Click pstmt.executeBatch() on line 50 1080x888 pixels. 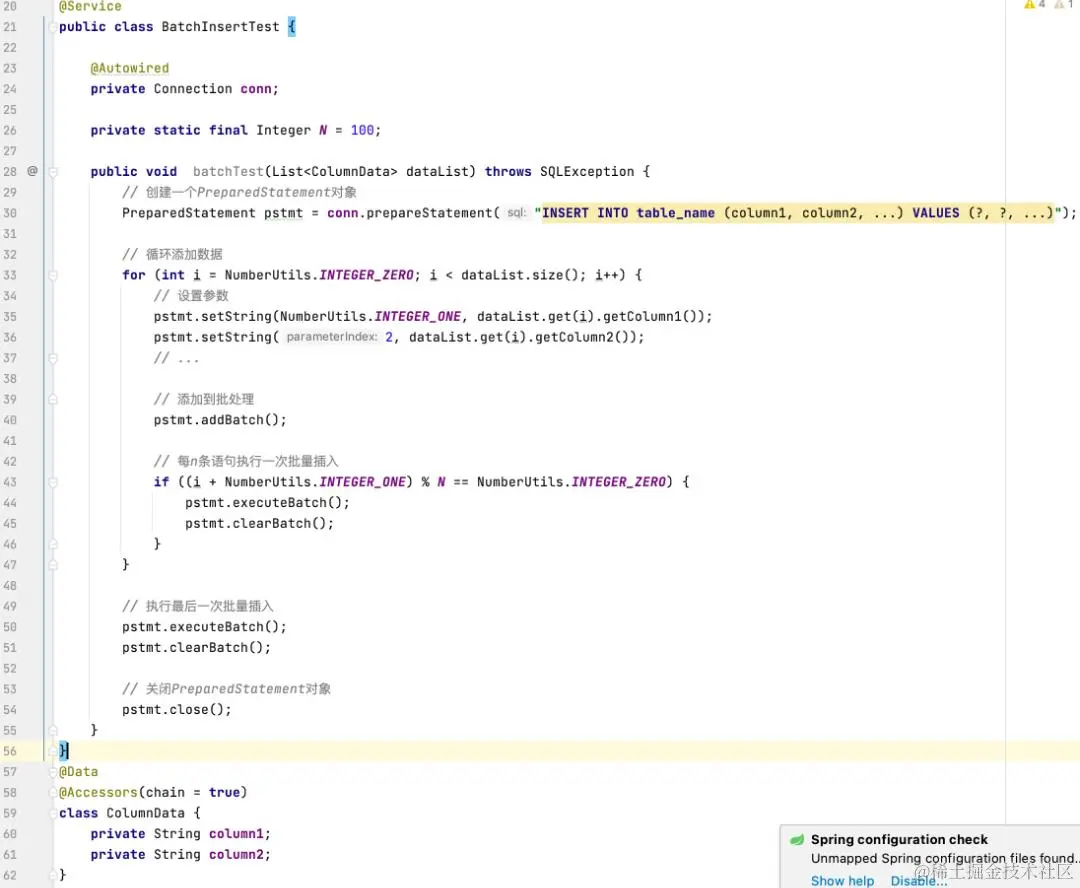pyautogui.click(x=200, y=627)
